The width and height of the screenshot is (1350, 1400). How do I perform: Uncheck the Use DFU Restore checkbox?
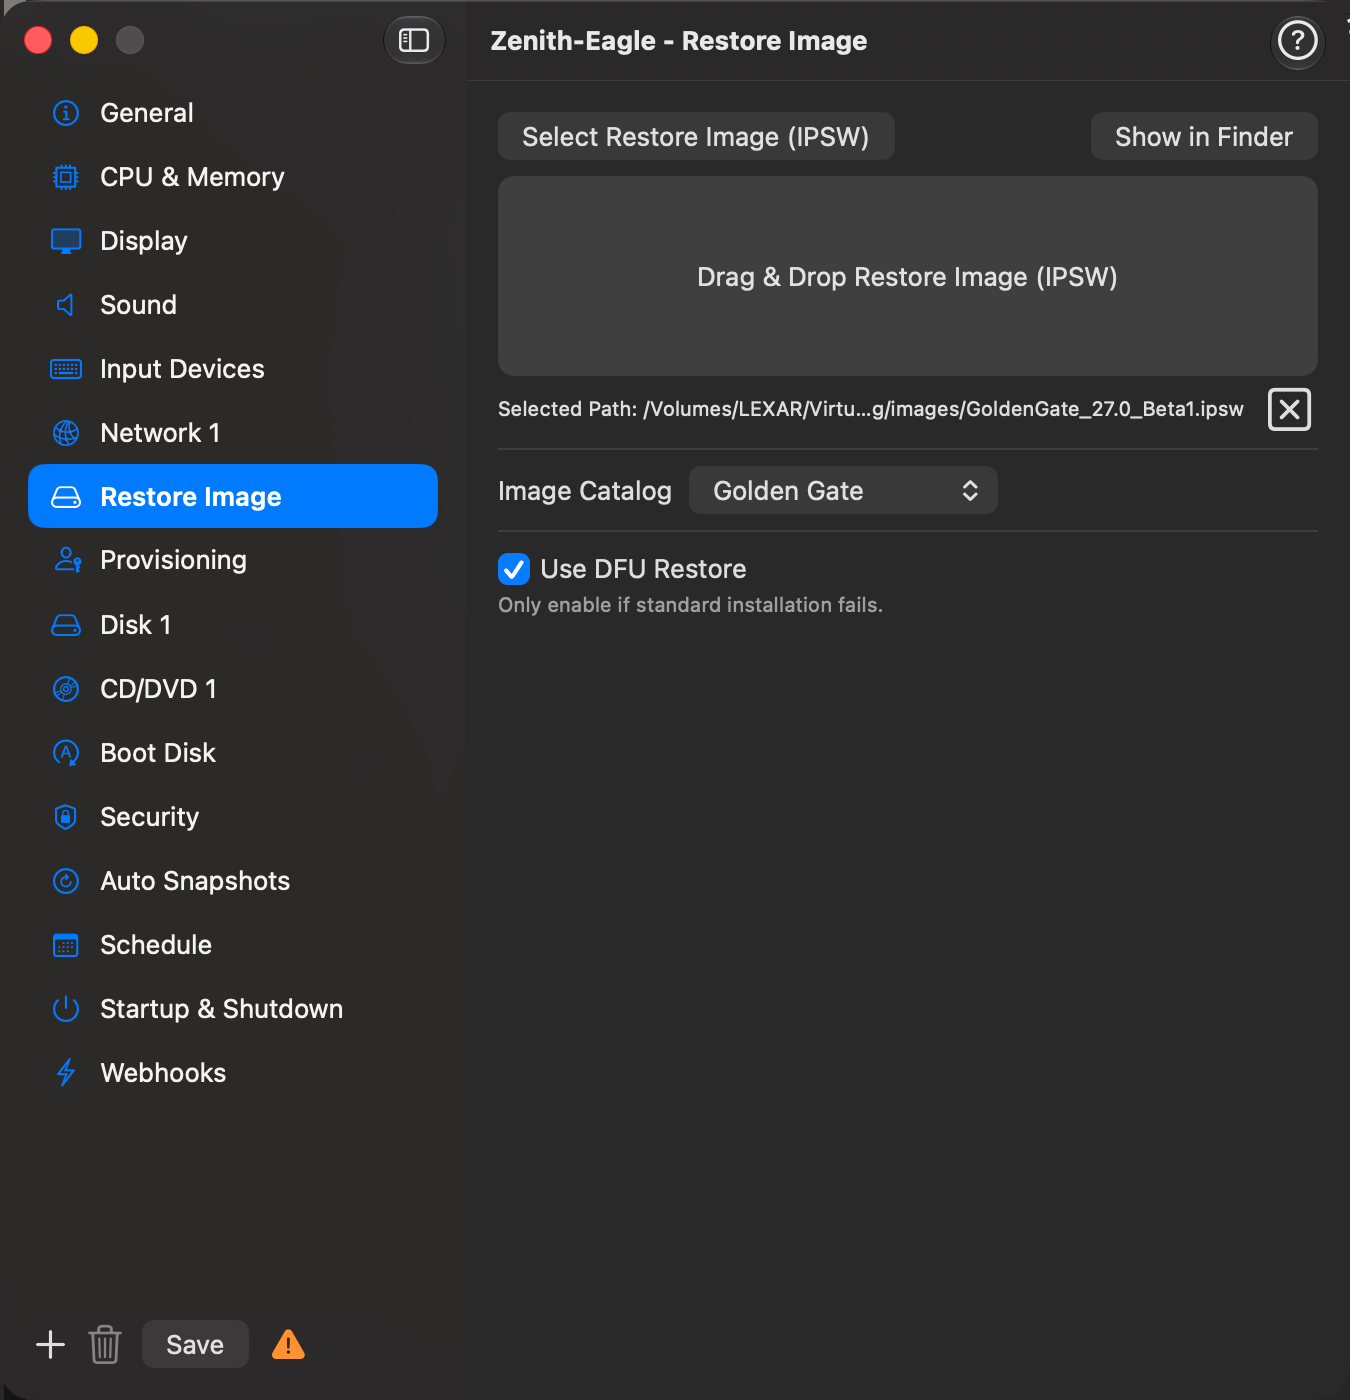tap(514, 569)
